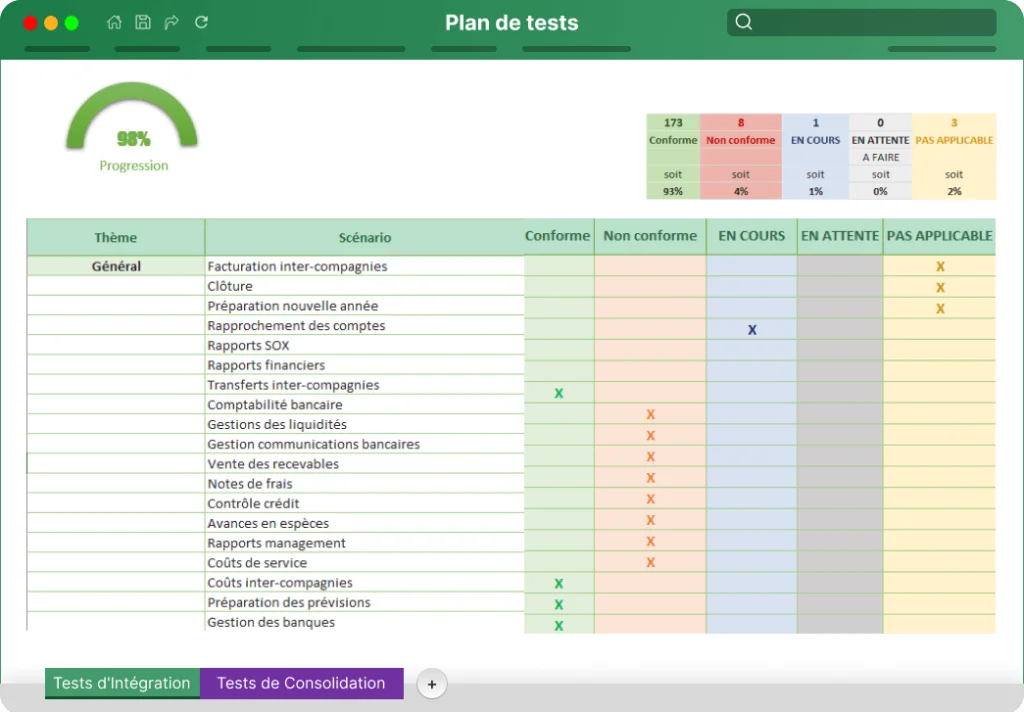
Task: Select Transferts inter-compagnies cell
Action: (x=364, y=385)
